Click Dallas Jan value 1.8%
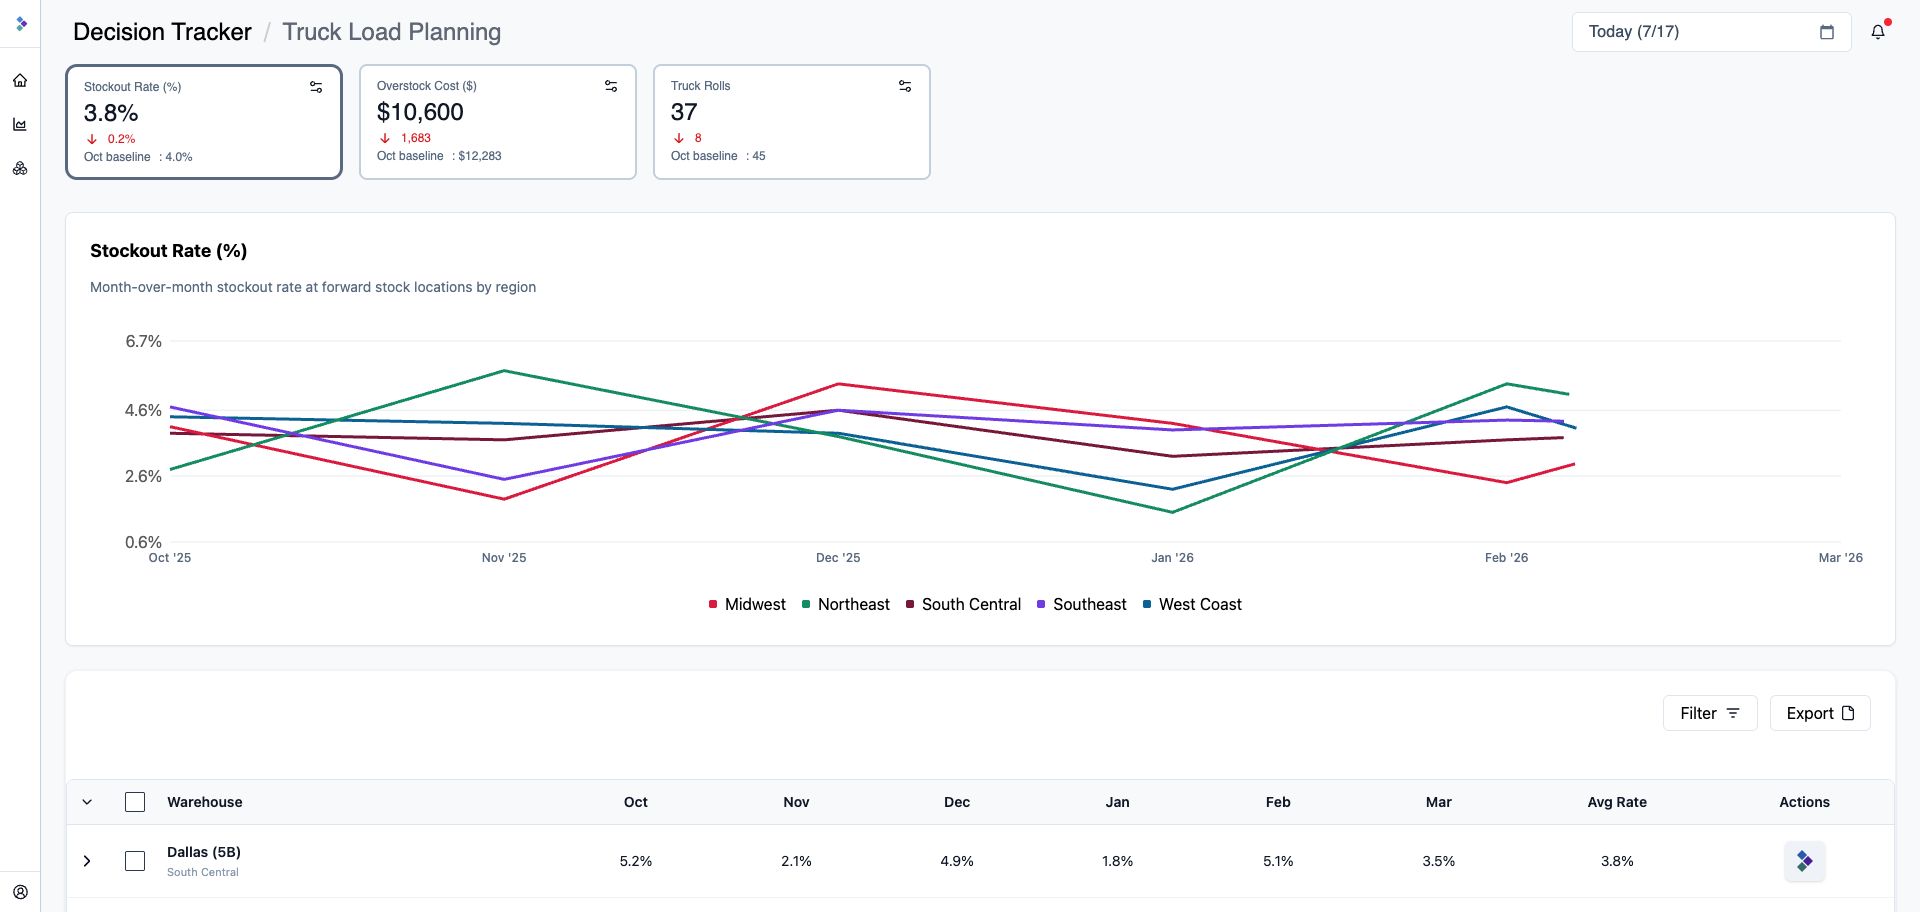Viewport: 1920px width, 912px height. [x=1118, y=861]
